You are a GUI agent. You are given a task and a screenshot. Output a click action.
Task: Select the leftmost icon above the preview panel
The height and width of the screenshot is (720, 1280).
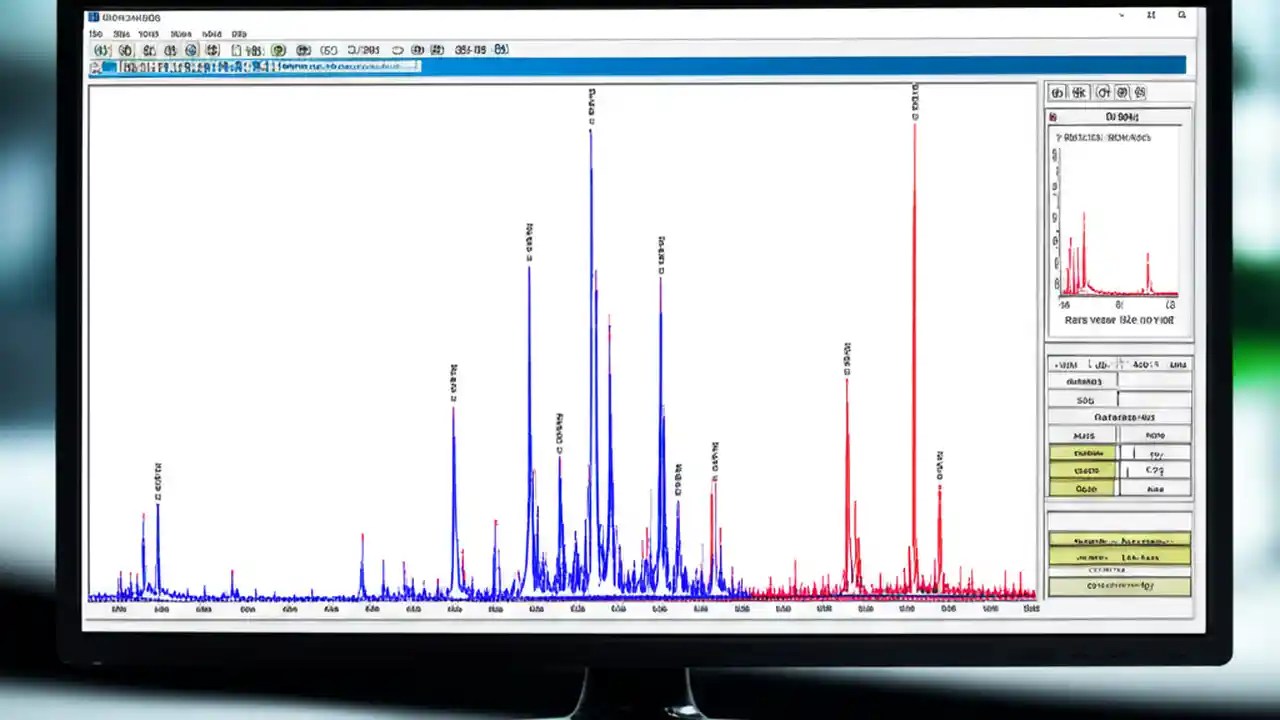pos(1059,92)
